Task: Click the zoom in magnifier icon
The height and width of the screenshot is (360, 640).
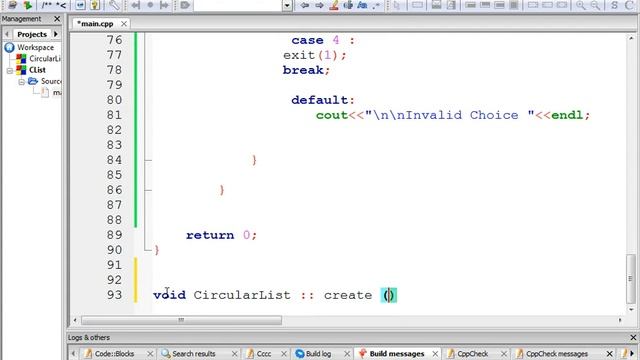Action: click(580, 5)
